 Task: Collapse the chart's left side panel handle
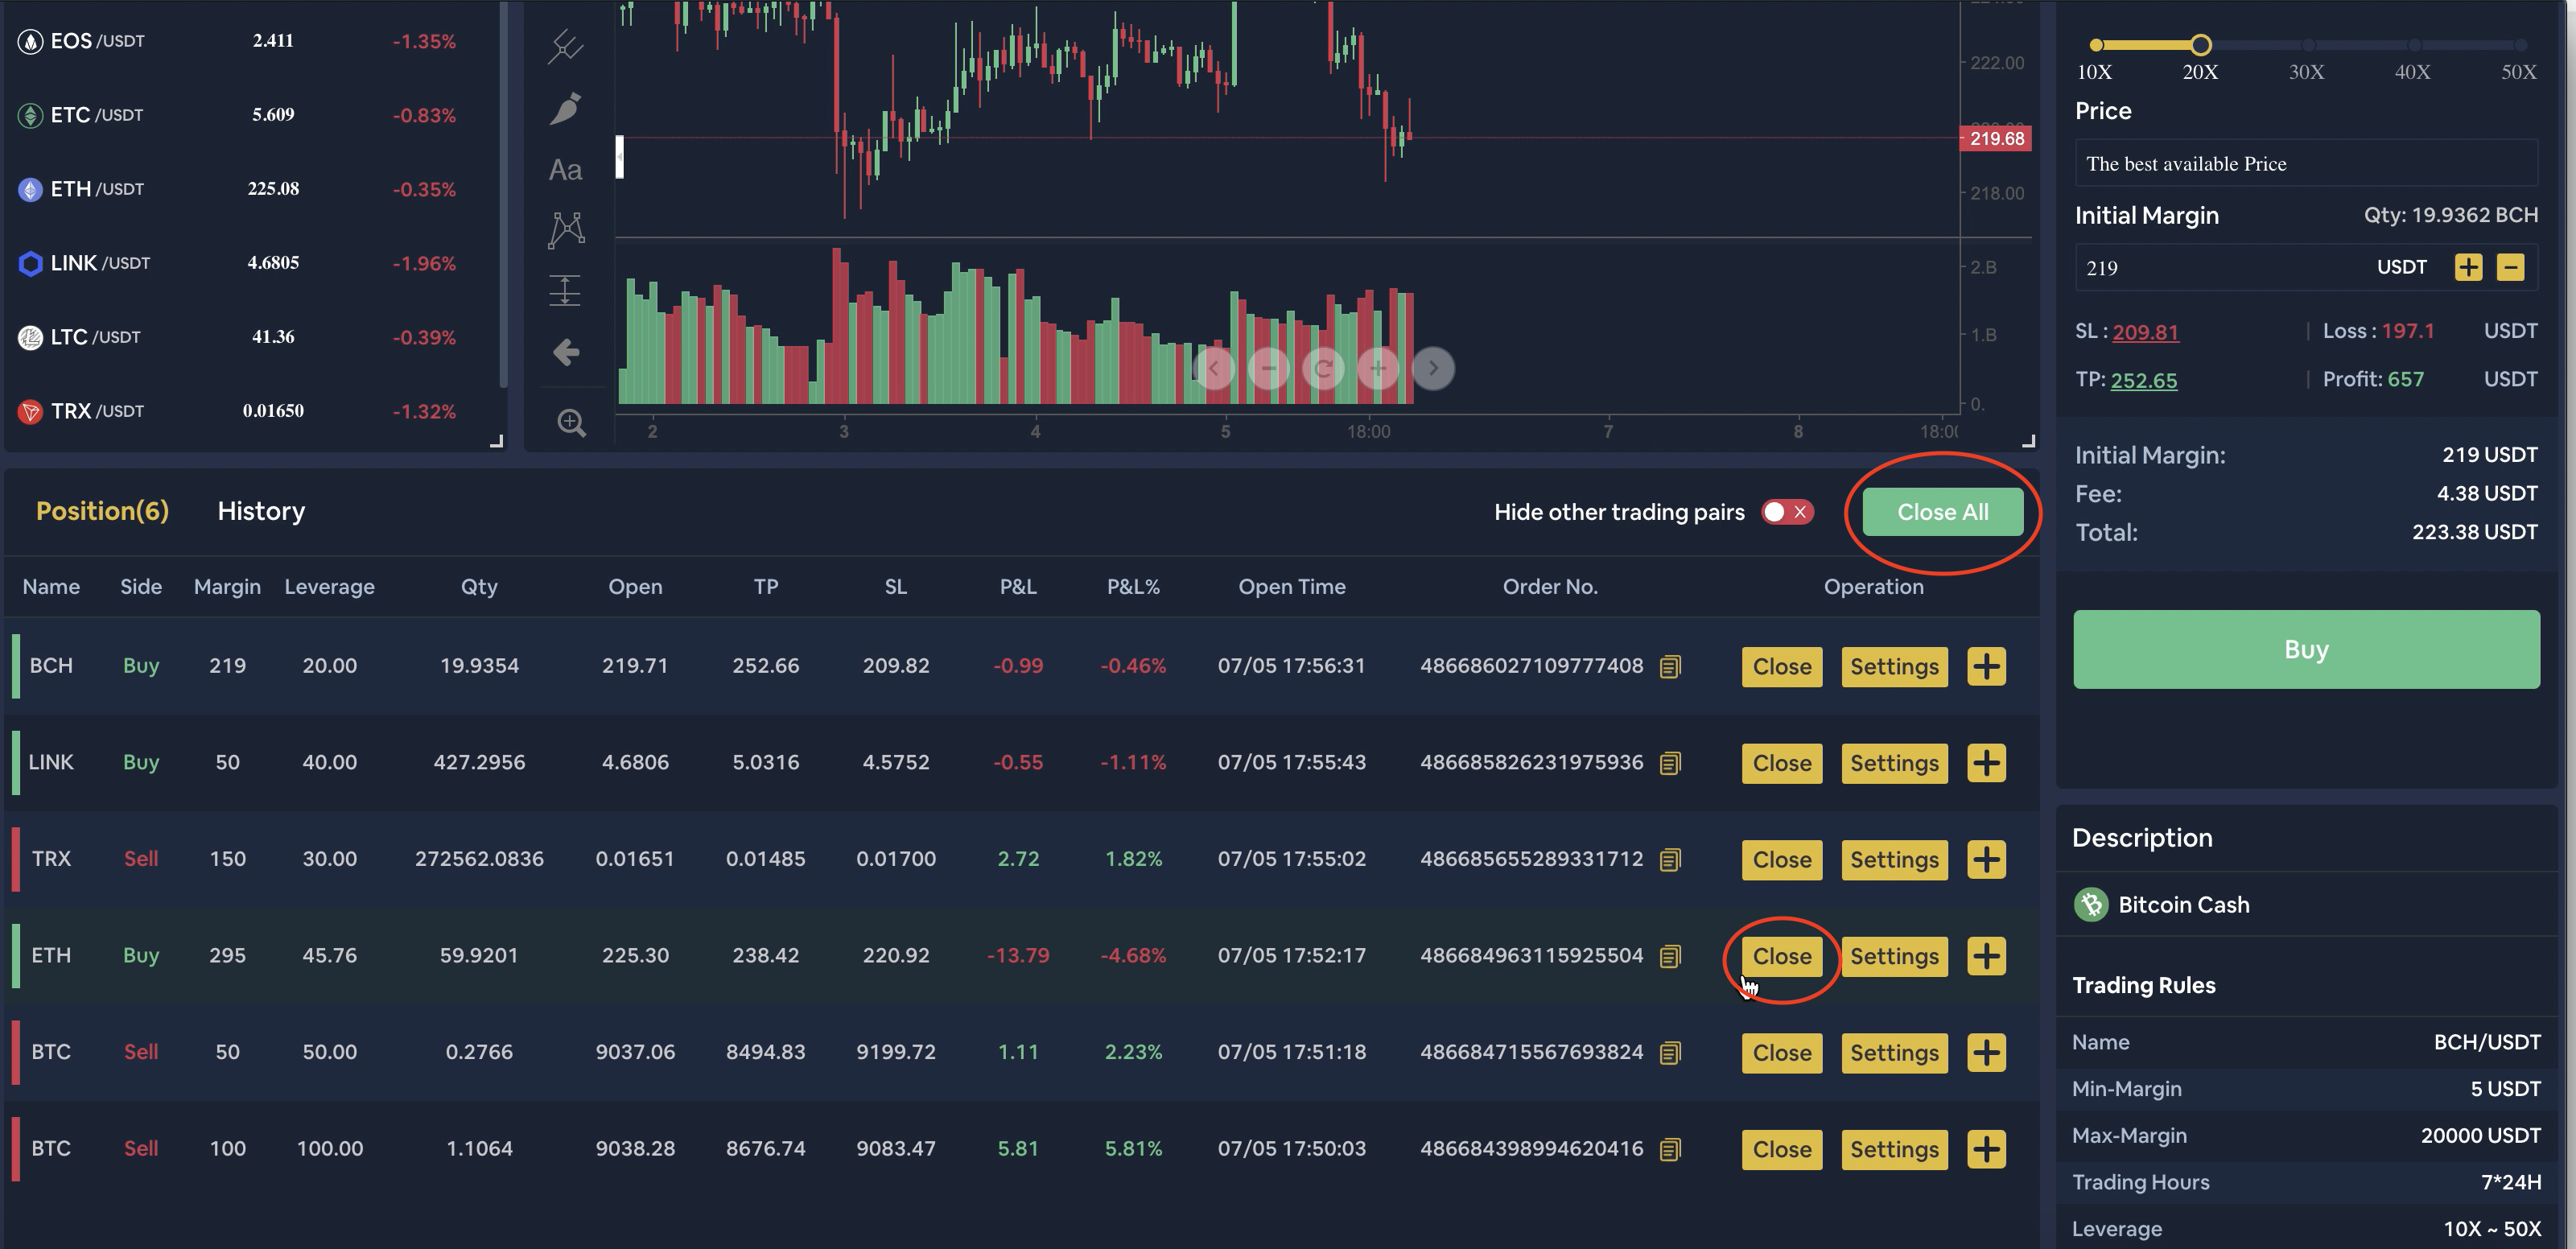point(620,157)
